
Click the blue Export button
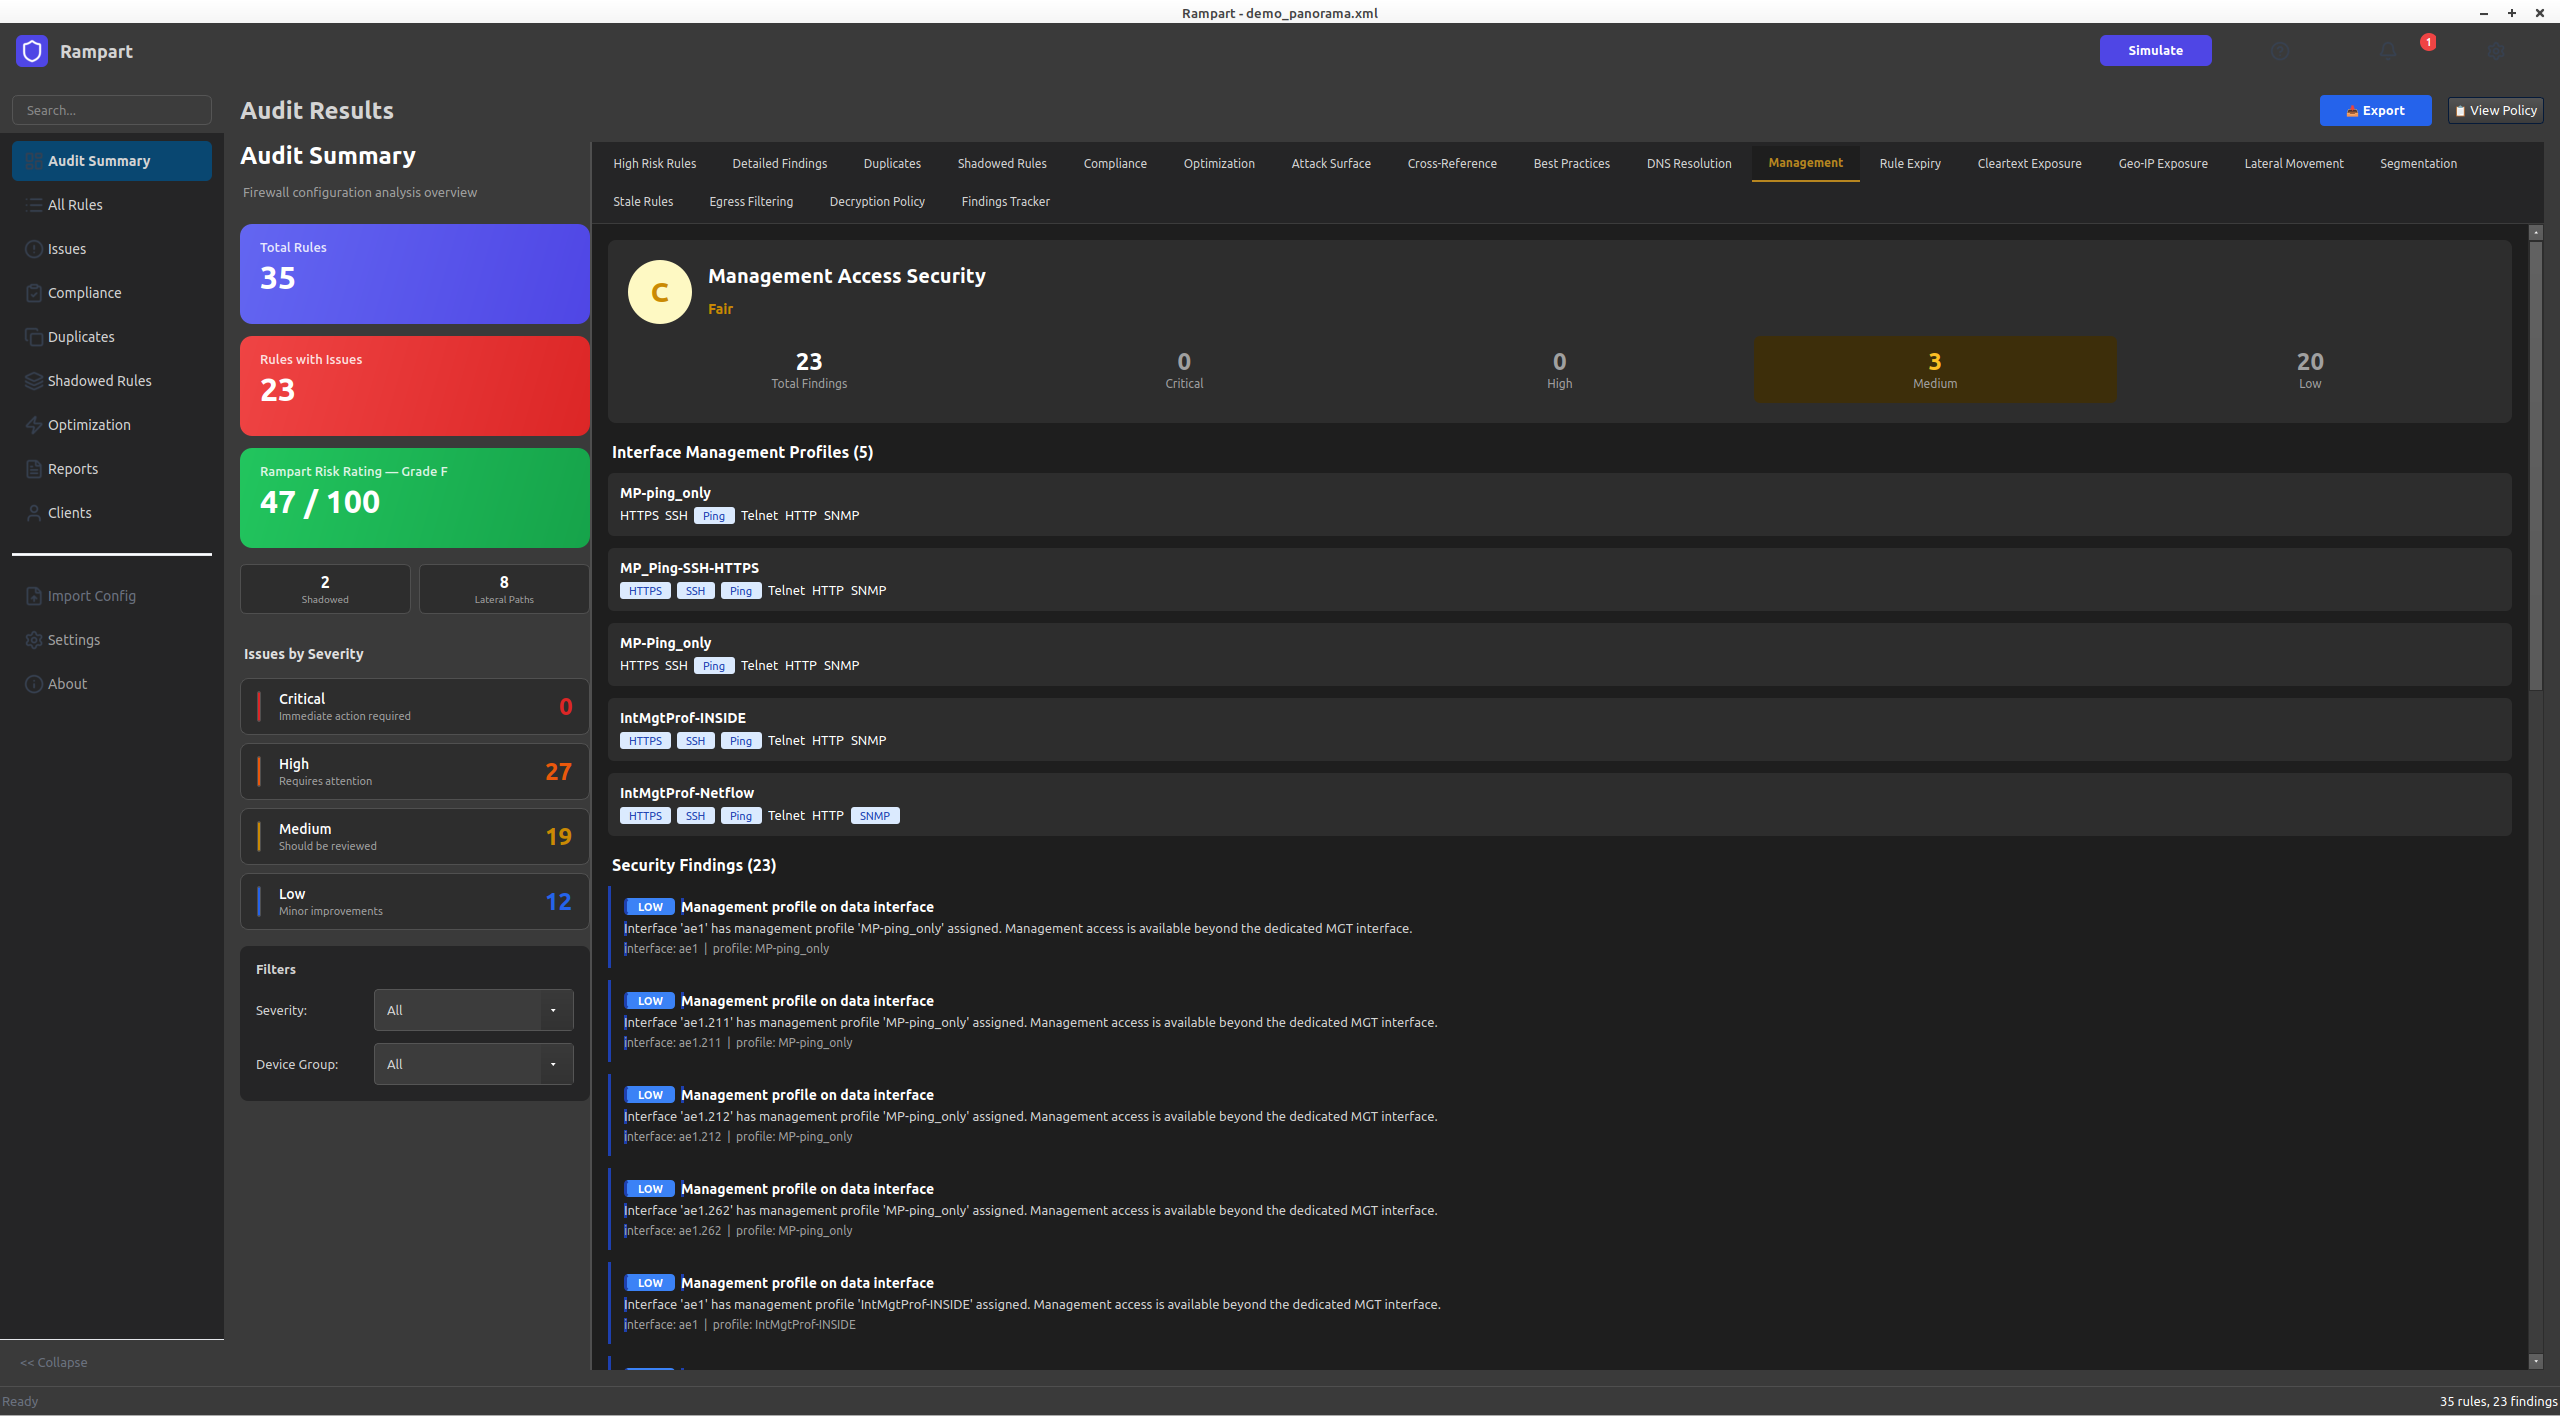coord(2375,110)
